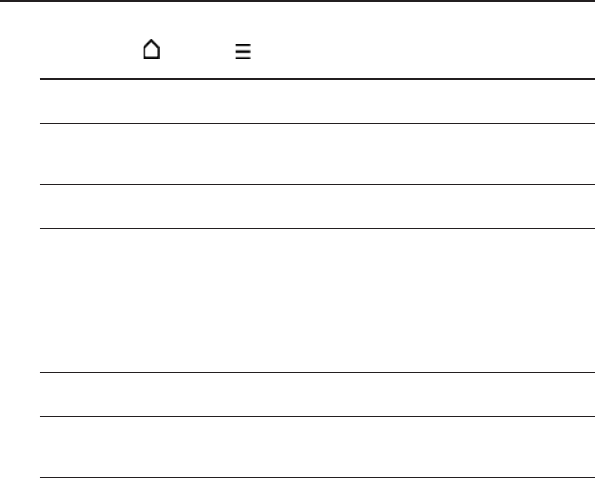
Task: Click blank space between home and menu icons
Action: click(x=198, y=50)
